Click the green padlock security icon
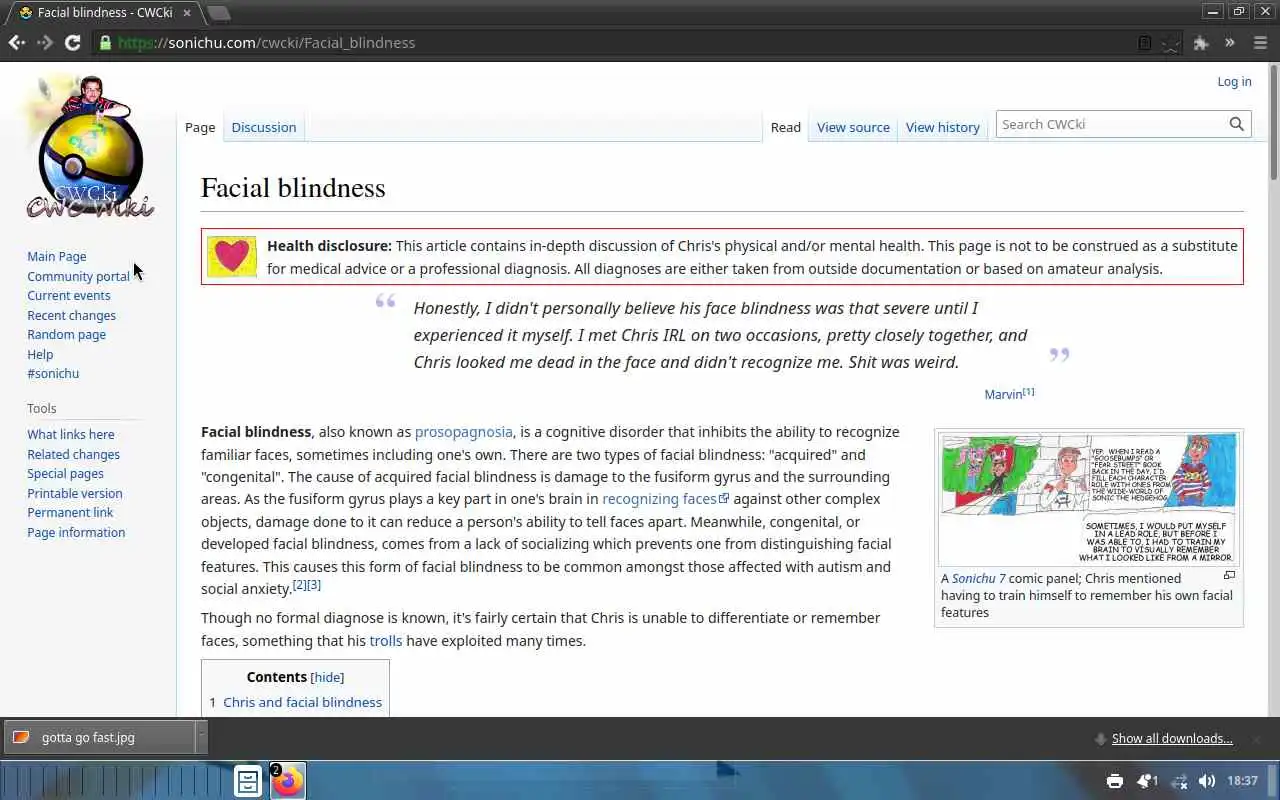 pos(105,42)
